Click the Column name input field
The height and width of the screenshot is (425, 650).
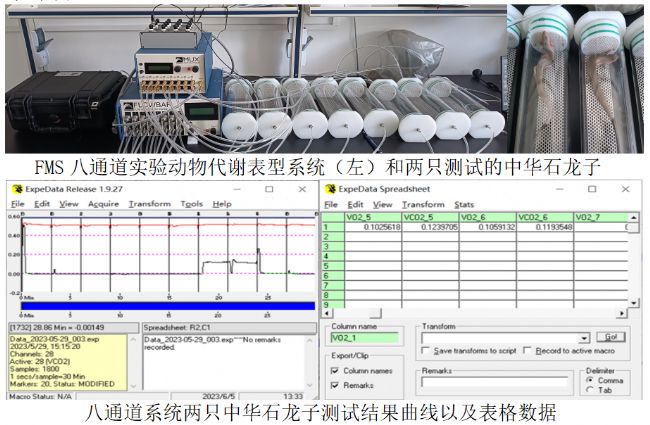[x=364, y=338]
